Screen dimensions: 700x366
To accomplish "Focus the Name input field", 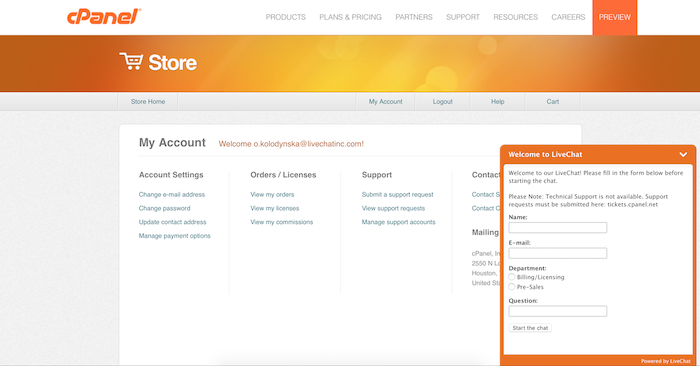I will (x=558, y=228).
